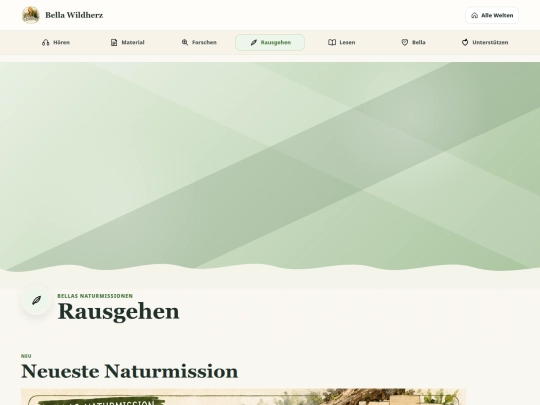Go to the Forschen tab label
Screen dimensions: 540x405
pyautogui.click(x=204, y=42)
